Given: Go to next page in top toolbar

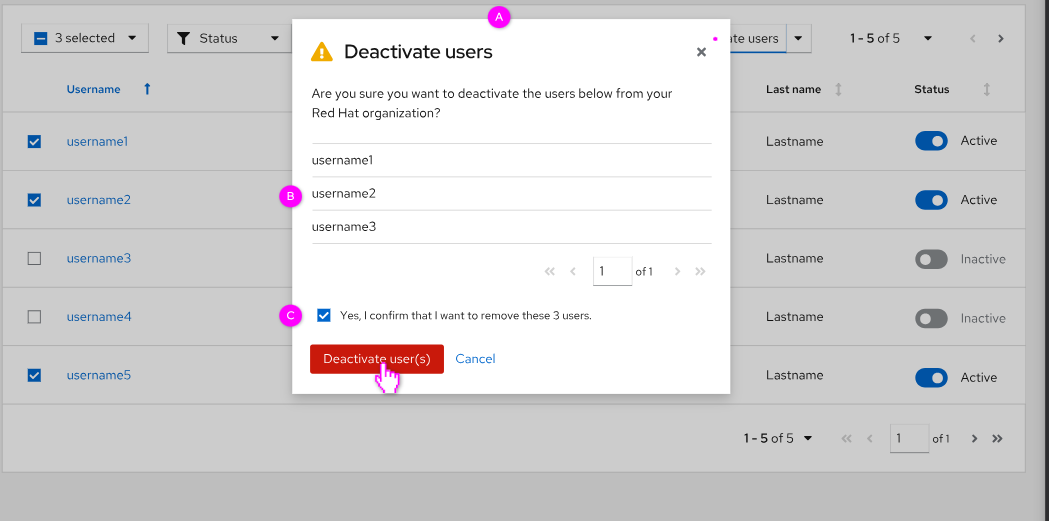Looking at the screenshot, I should (x=1001, y=39).
